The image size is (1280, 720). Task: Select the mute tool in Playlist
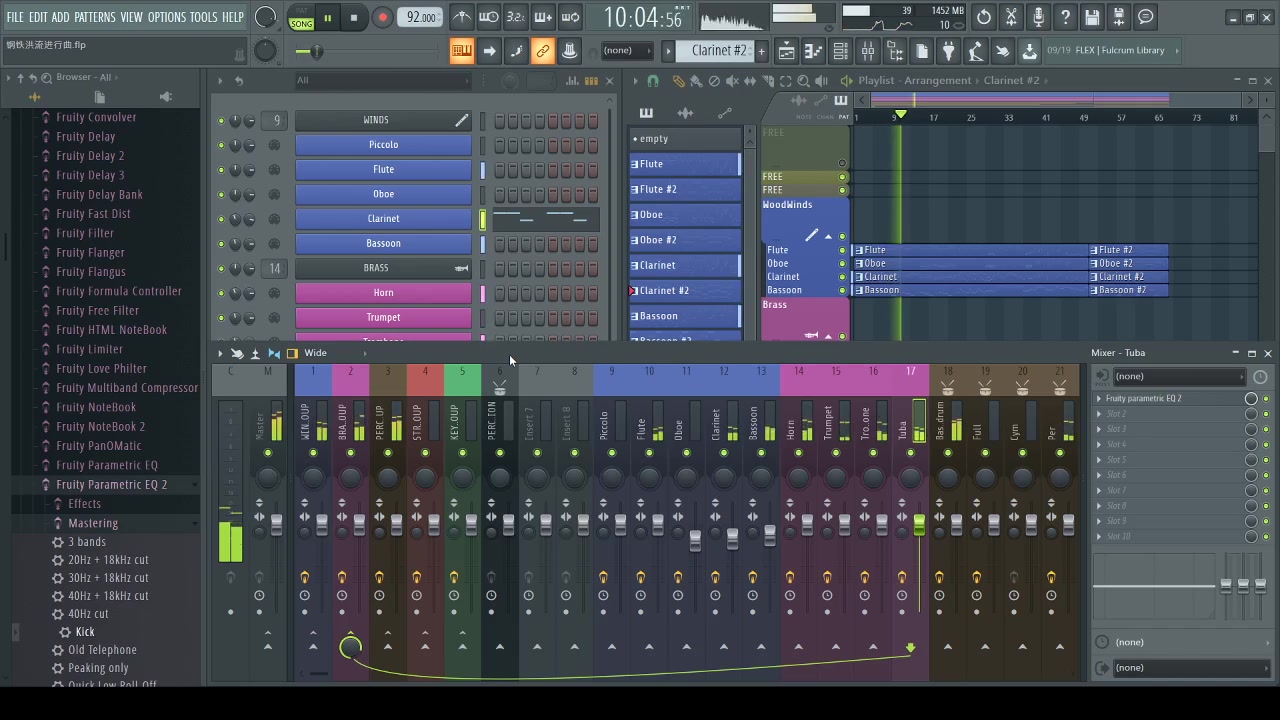coord(732,81)
